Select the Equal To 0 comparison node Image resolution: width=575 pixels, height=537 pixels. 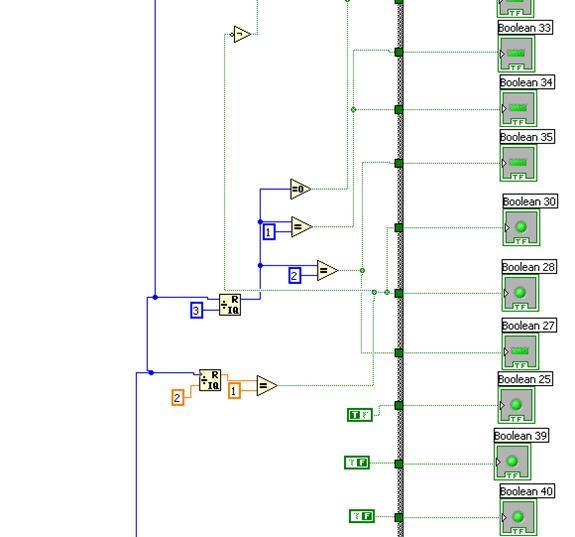coord(300,189)
